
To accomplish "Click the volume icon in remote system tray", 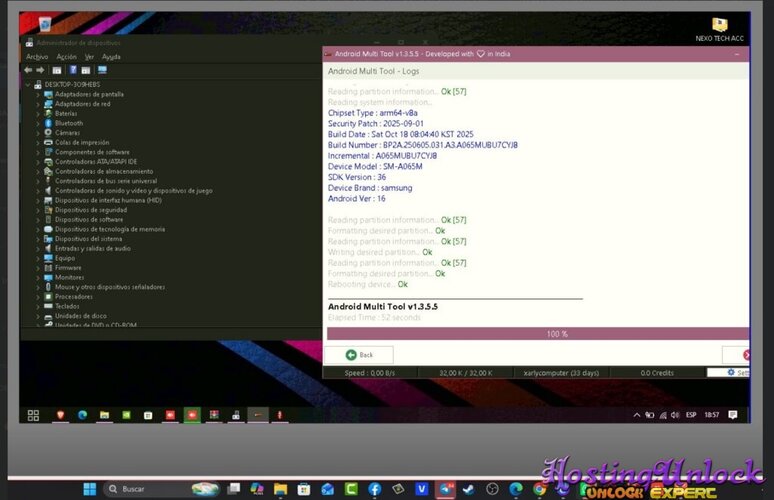I will pyautogui.click(x=675, y=415).
